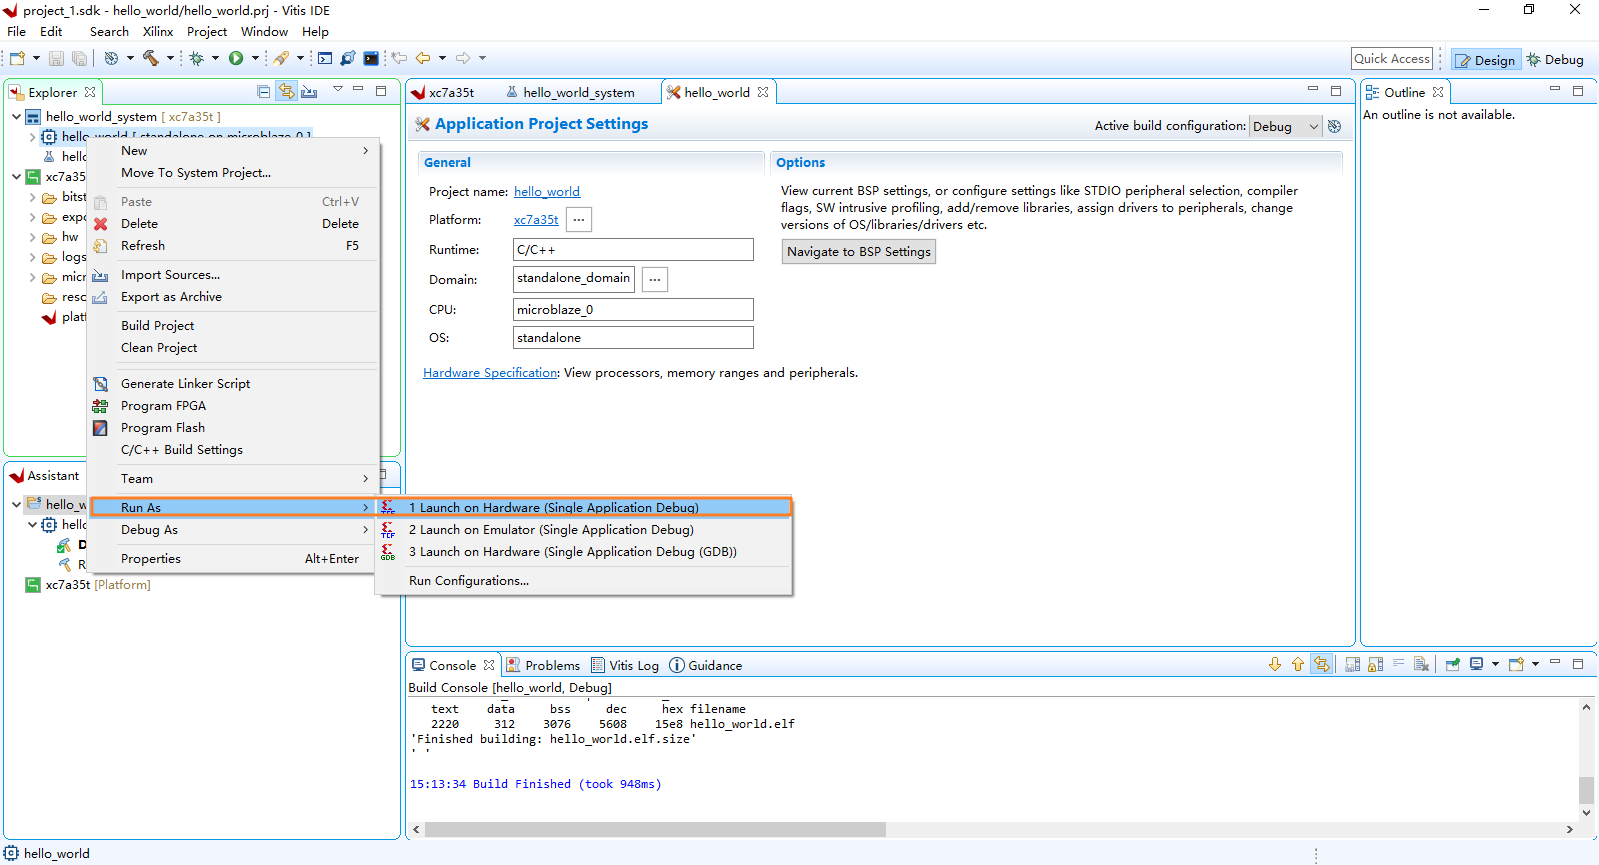This screenshot has height=865, width=1599.
Task: Click the dark Vitis terminal toolbar icon
Action: (371, 58)
